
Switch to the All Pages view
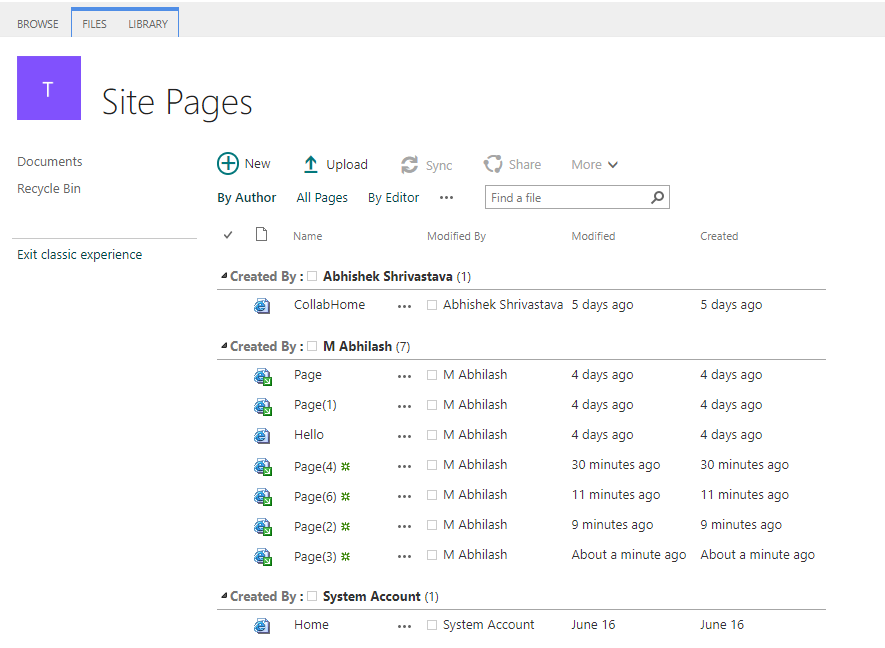tap(322, 198)
